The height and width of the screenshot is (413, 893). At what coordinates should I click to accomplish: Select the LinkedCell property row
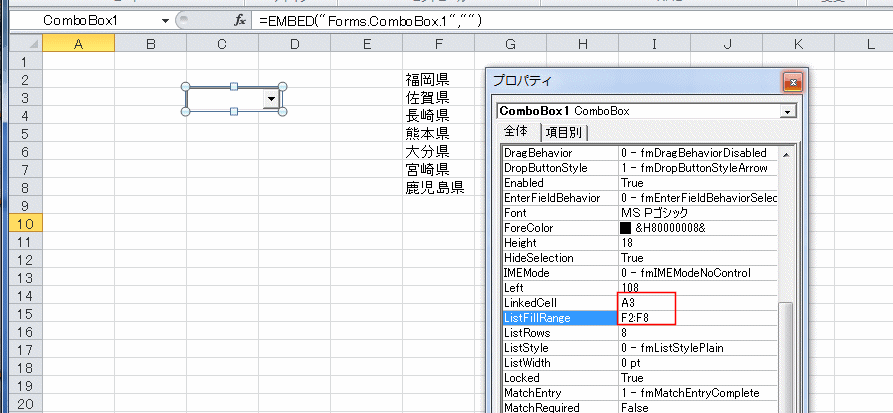640,302
